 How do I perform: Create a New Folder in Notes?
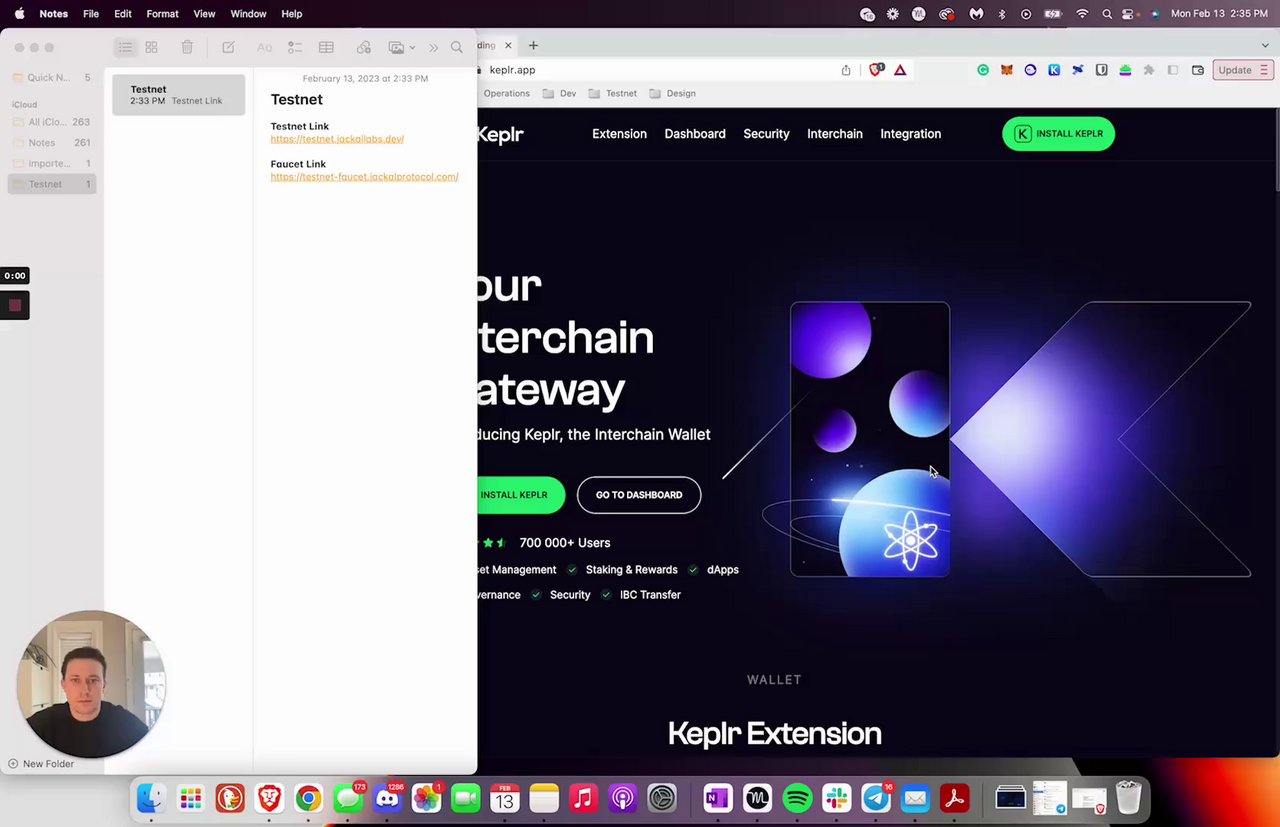(41, 764)
